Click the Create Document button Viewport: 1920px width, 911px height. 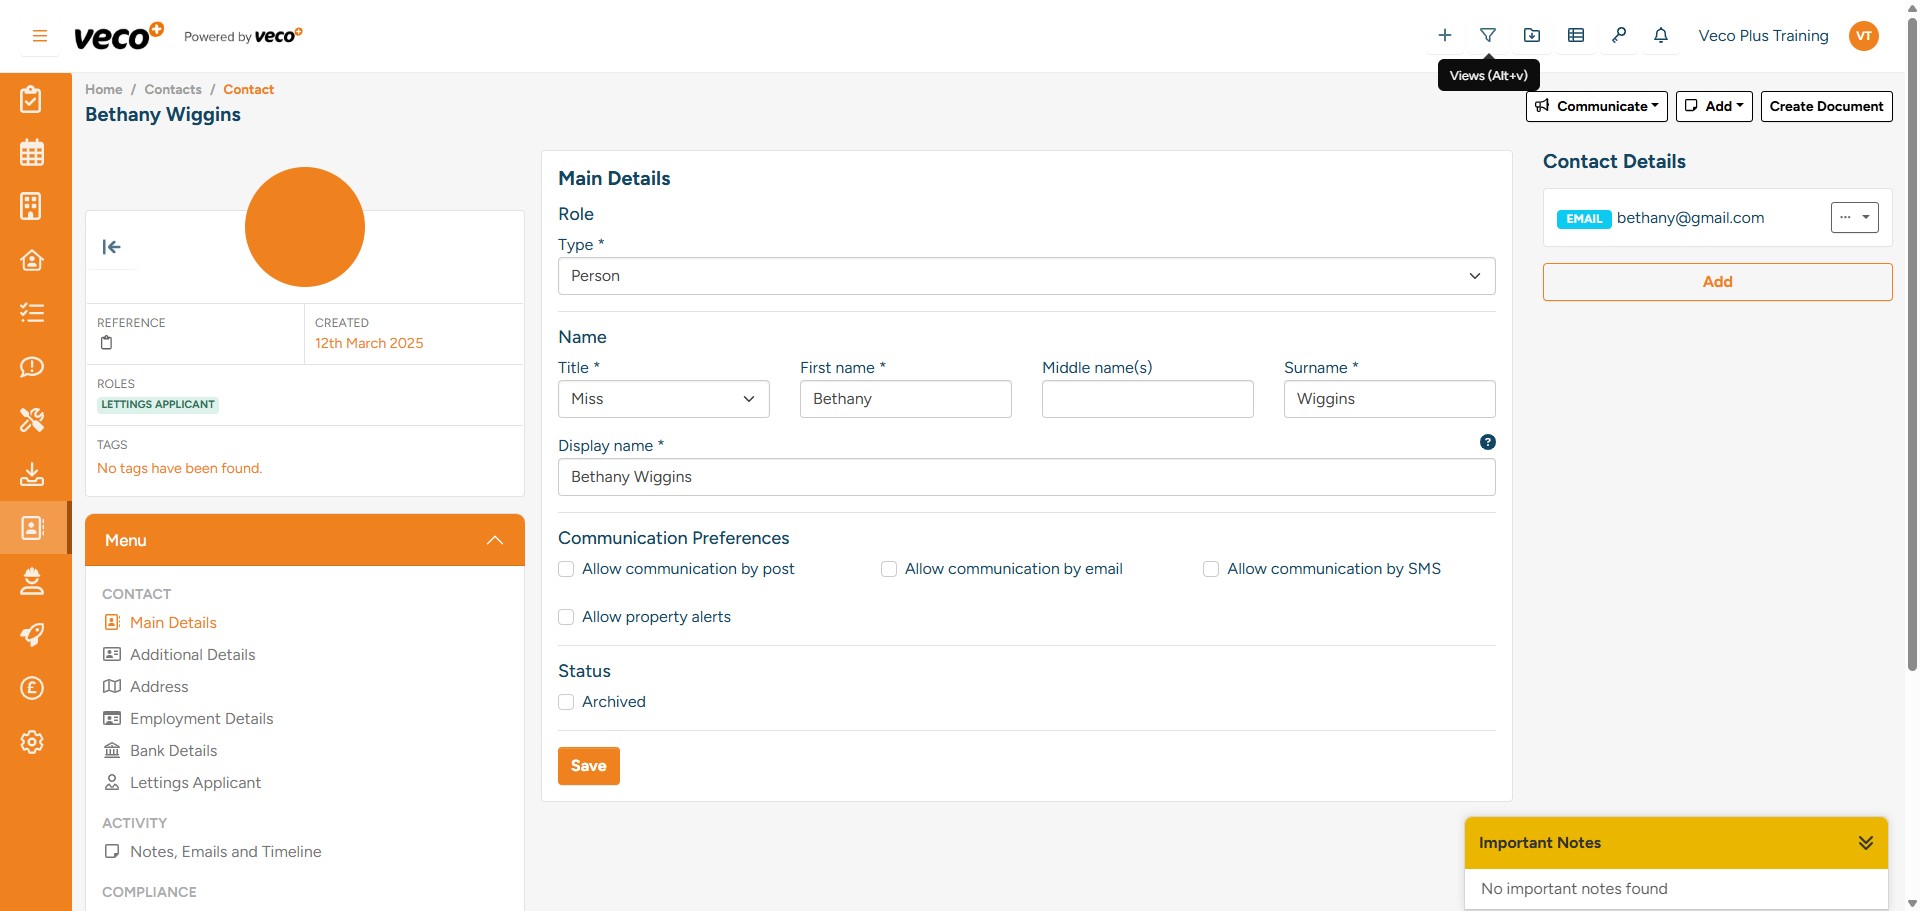click(x=1826, y=106)
